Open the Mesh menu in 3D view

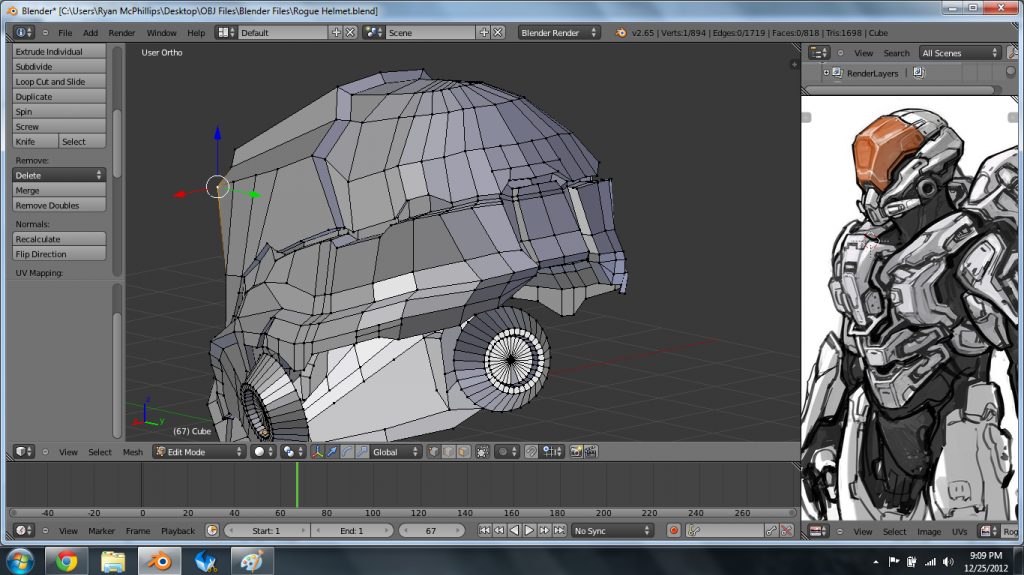(x=133, y=452)
